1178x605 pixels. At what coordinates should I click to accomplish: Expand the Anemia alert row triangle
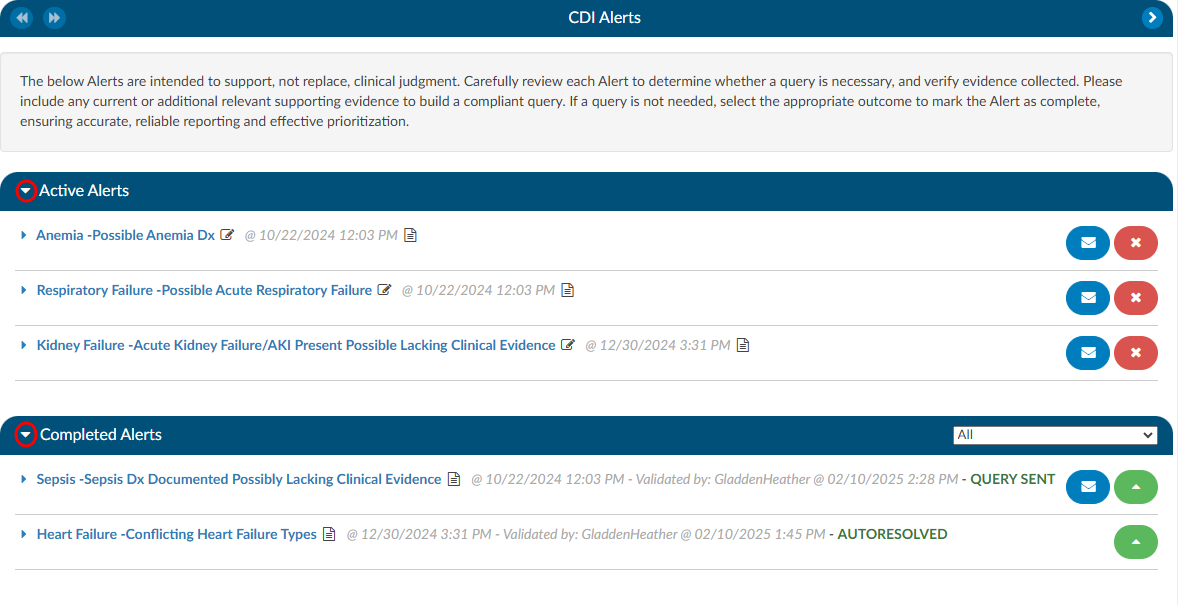(24, 235)
